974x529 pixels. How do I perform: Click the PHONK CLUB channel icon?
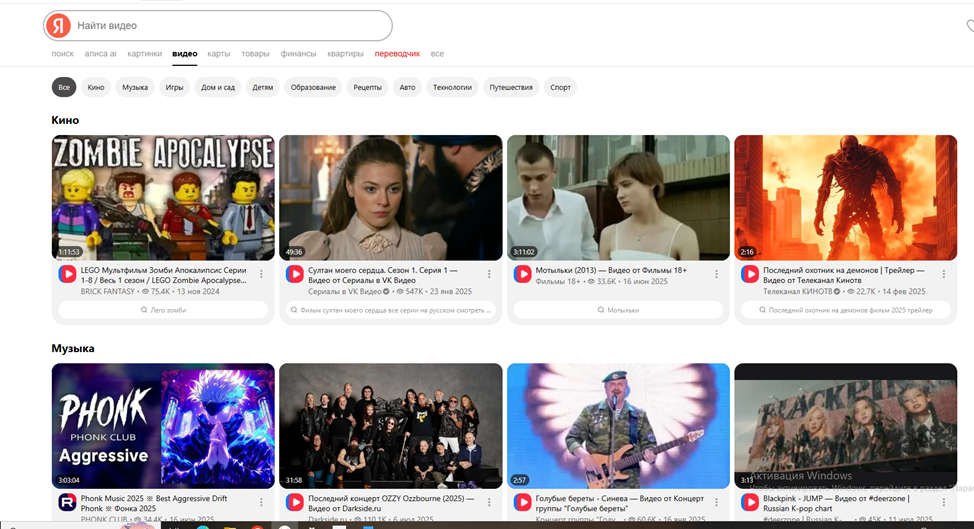click(67, 502)
